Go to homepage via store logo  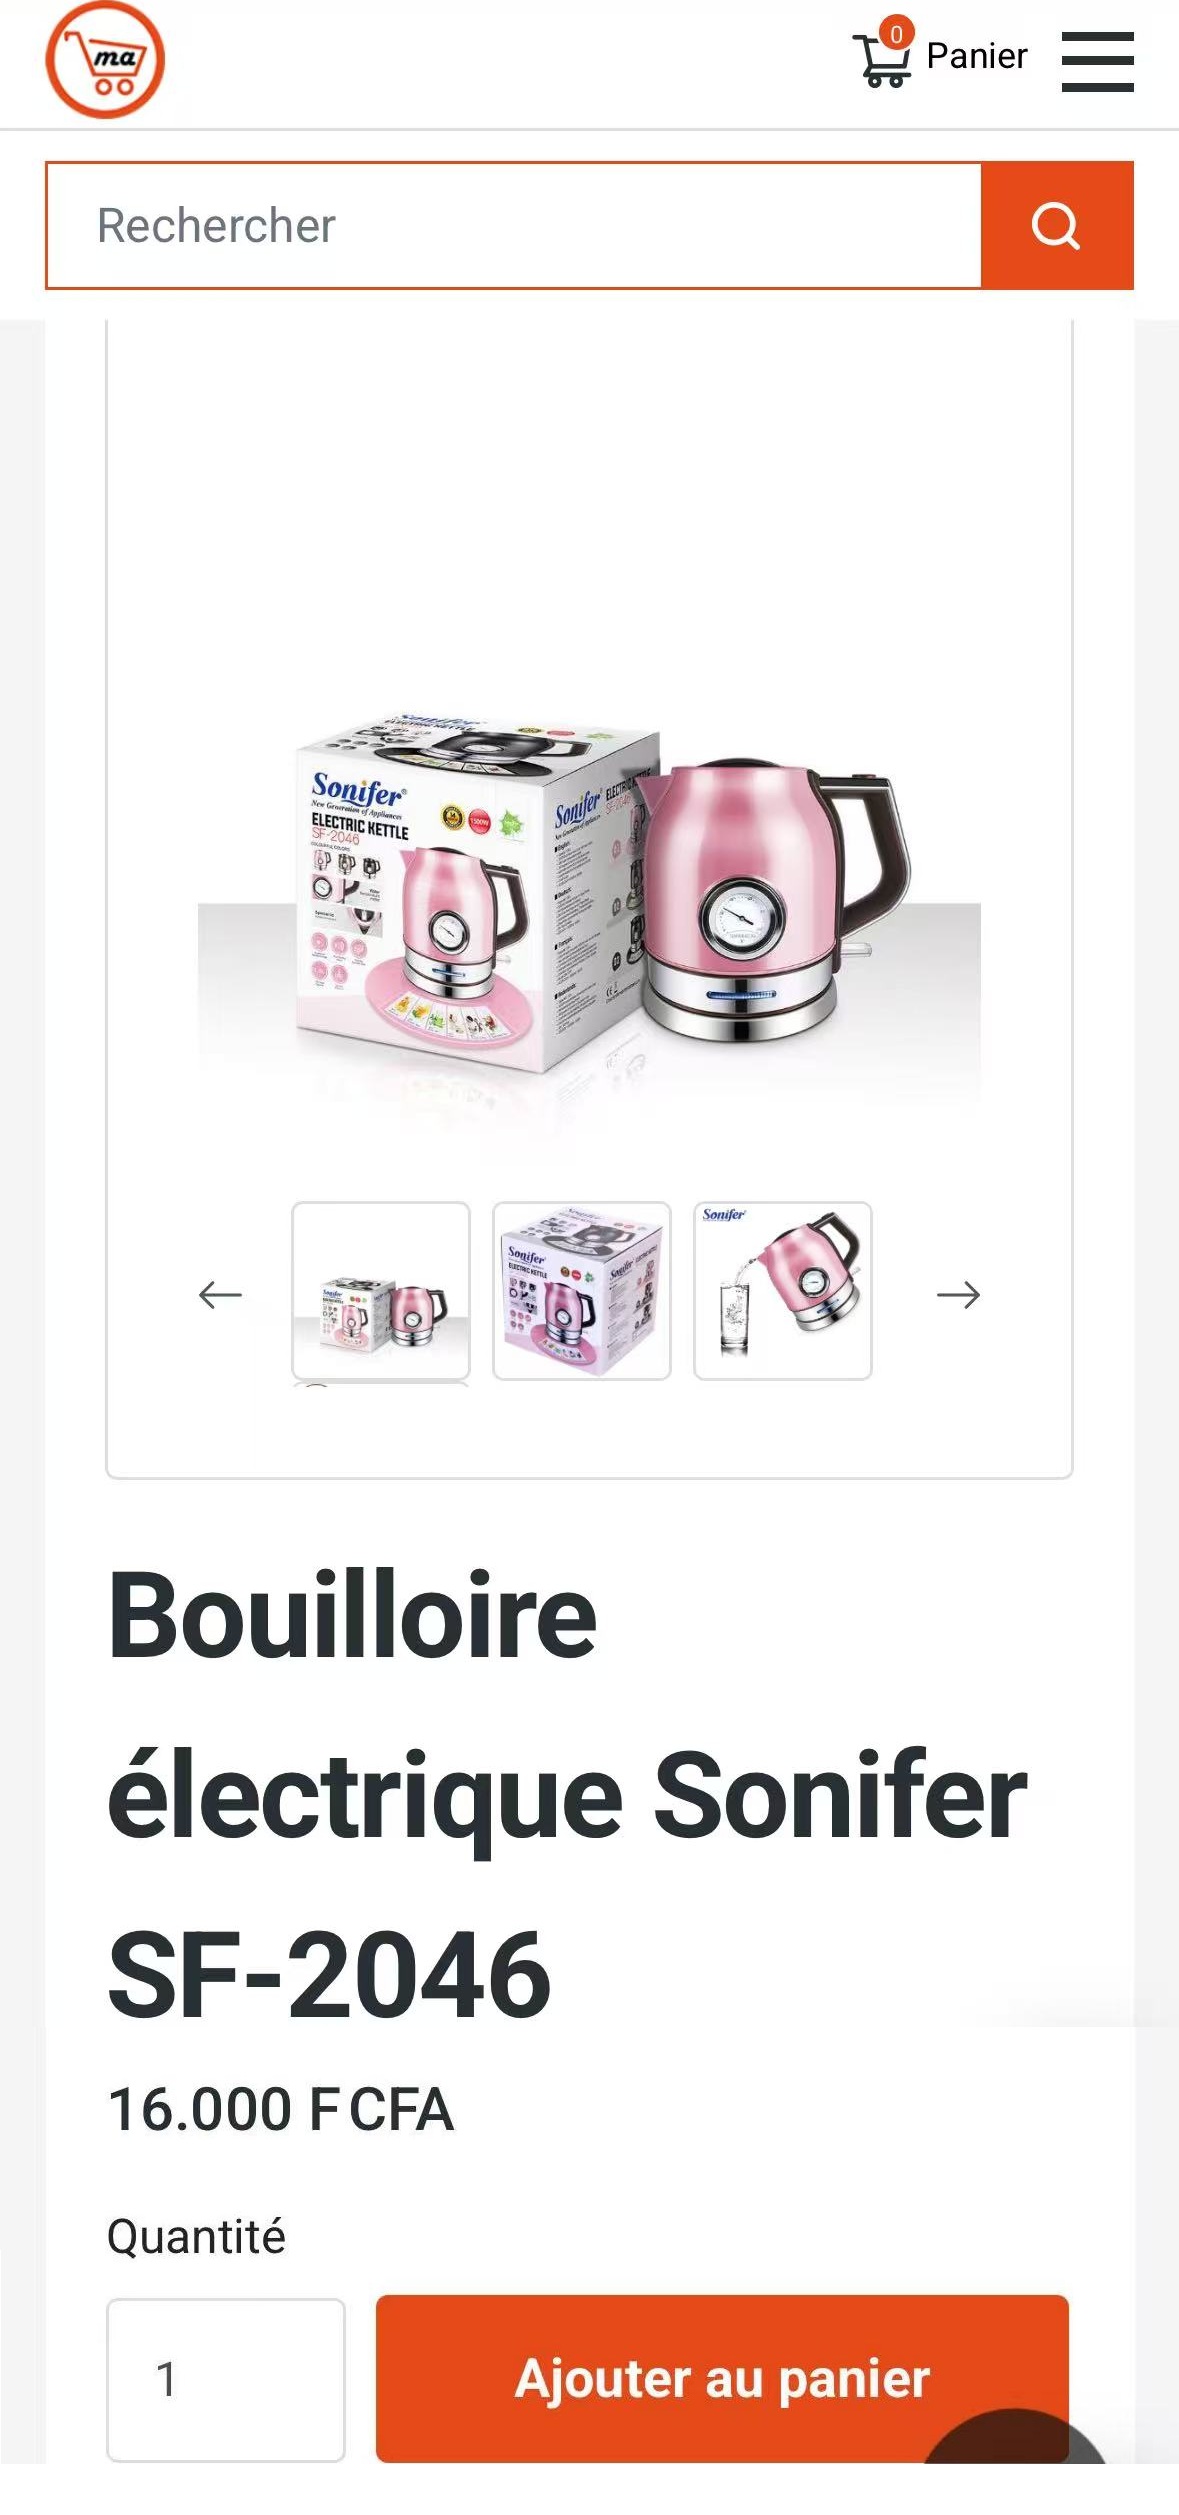(105, 60)
